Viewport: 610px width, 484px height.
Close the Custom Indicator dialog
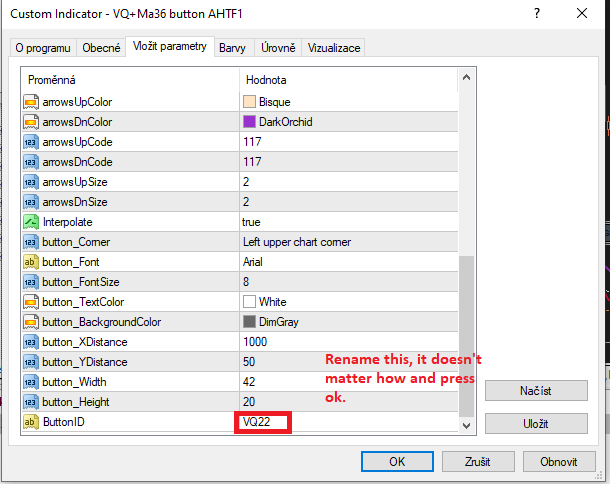click(582, 14)
